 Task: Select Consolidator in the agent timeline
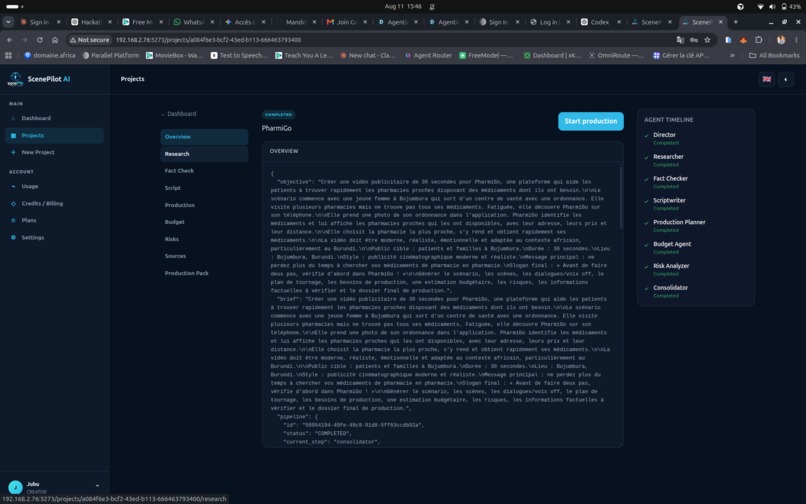pyautogui.click(x=670, y=288)
